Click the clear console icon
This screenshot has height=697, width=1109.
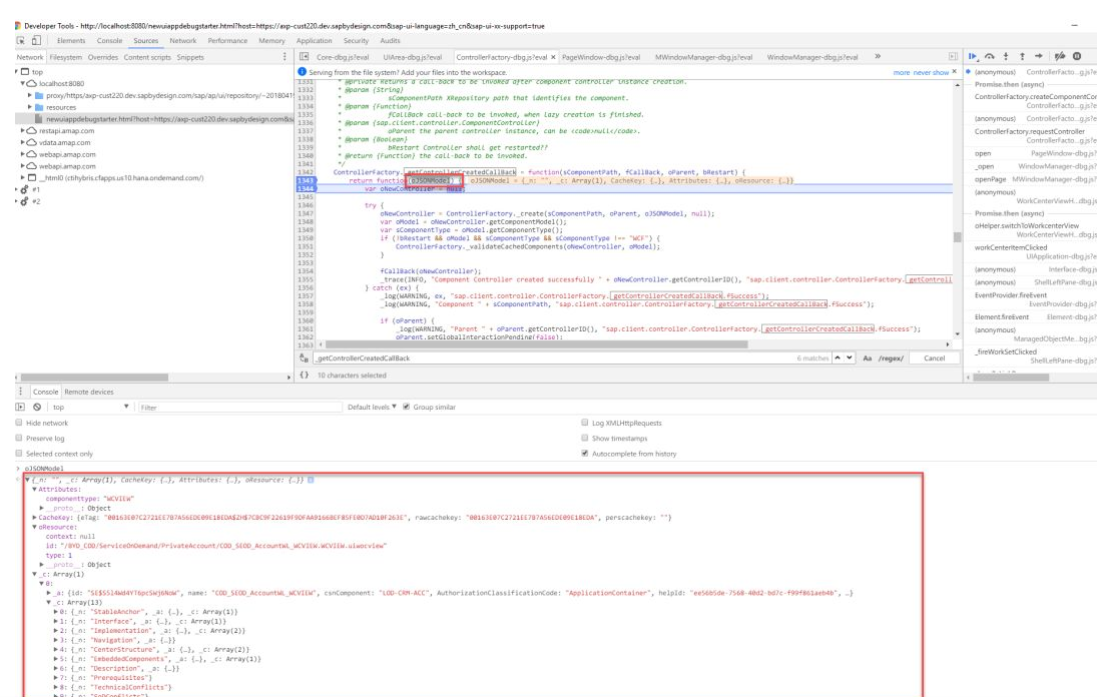point(37,407)
